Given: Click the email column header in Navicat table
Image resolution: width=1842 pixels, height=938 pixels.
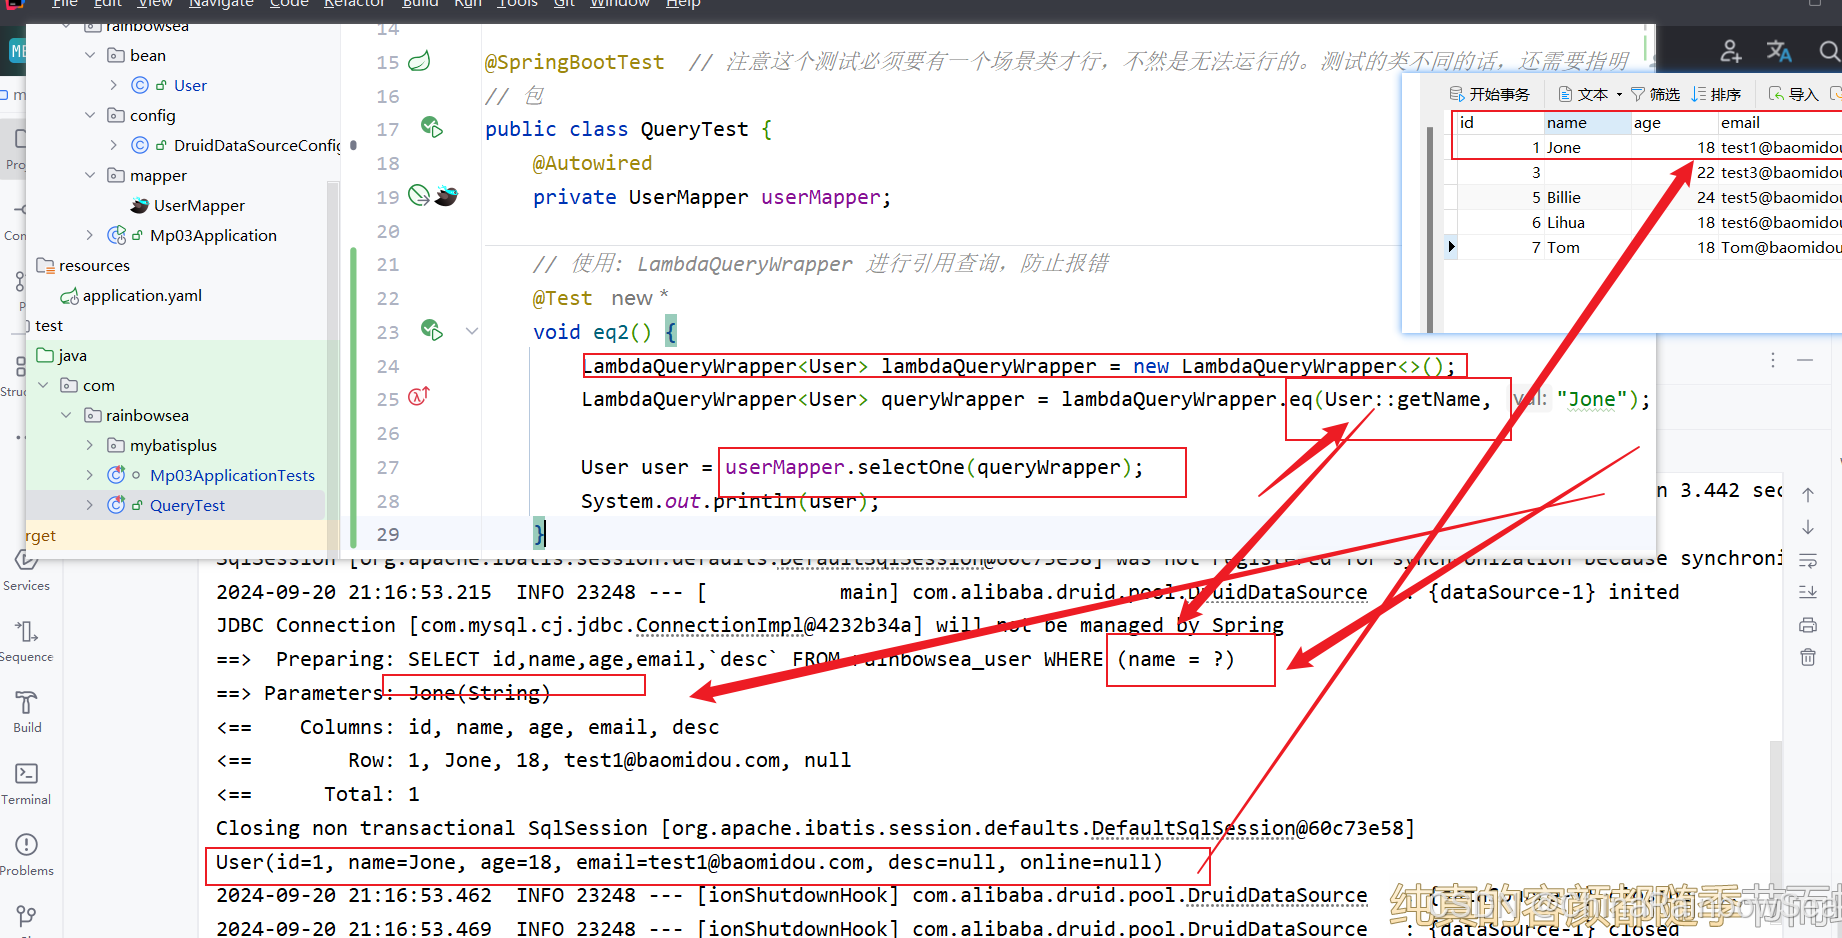Looking at the screenshot, I should [1779, 122].
